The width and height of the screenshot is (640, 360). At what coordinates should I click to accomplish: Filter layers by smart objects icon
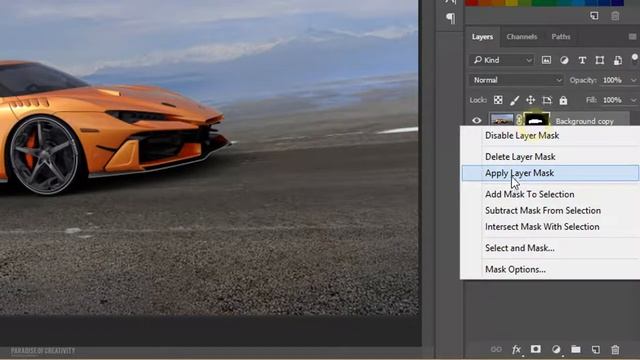pyautogui.click(x=618, y=60)
